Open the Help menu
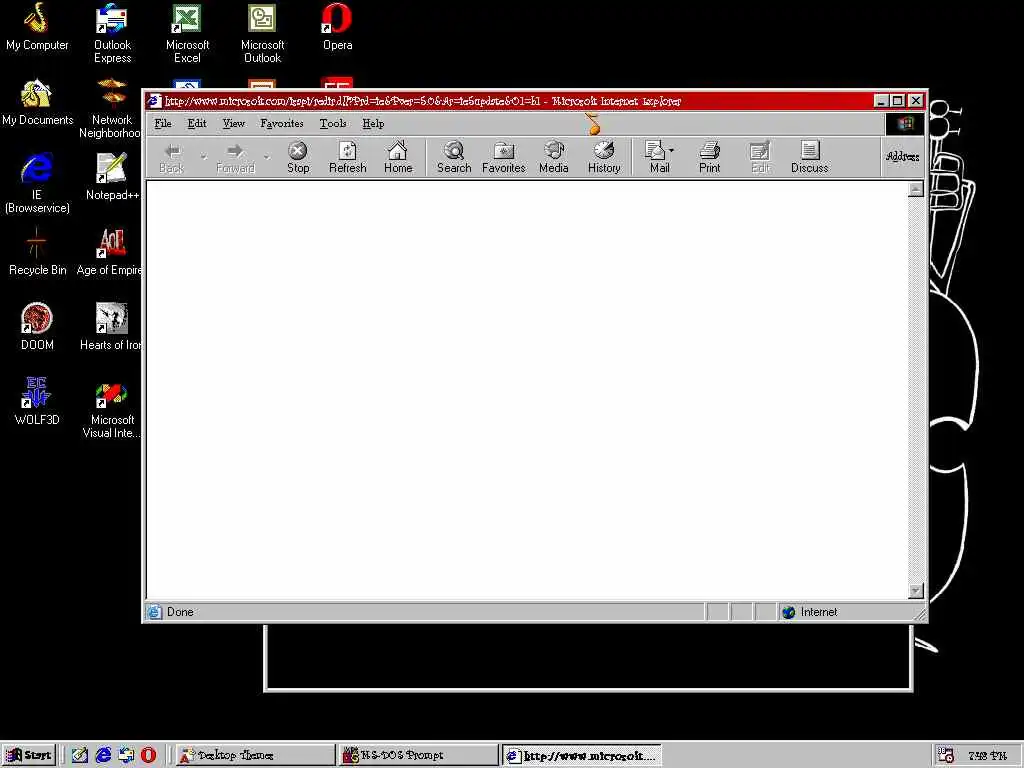Viewport: 1024px width, 768px height. (x=373, y=123)
